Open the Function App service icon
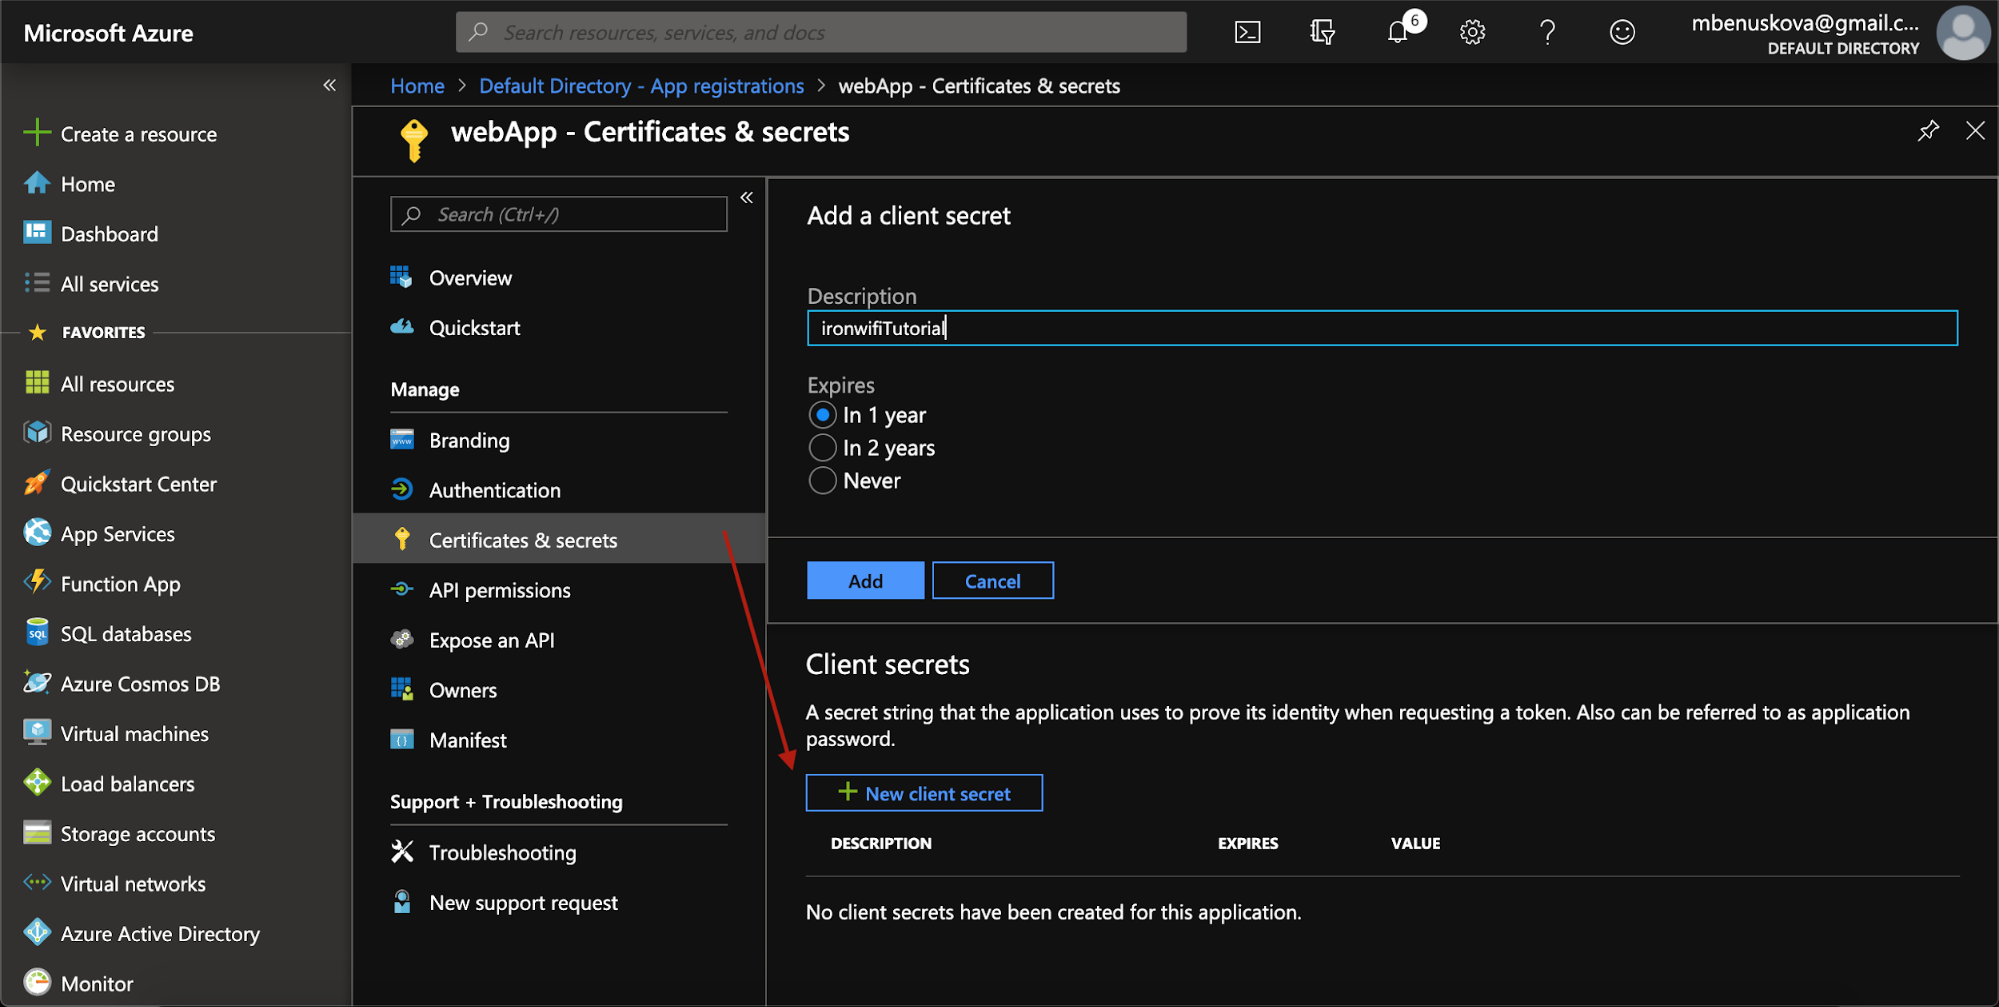Image resolution: width=1999 pixels, height=1007 pixels. pos(119,583)
